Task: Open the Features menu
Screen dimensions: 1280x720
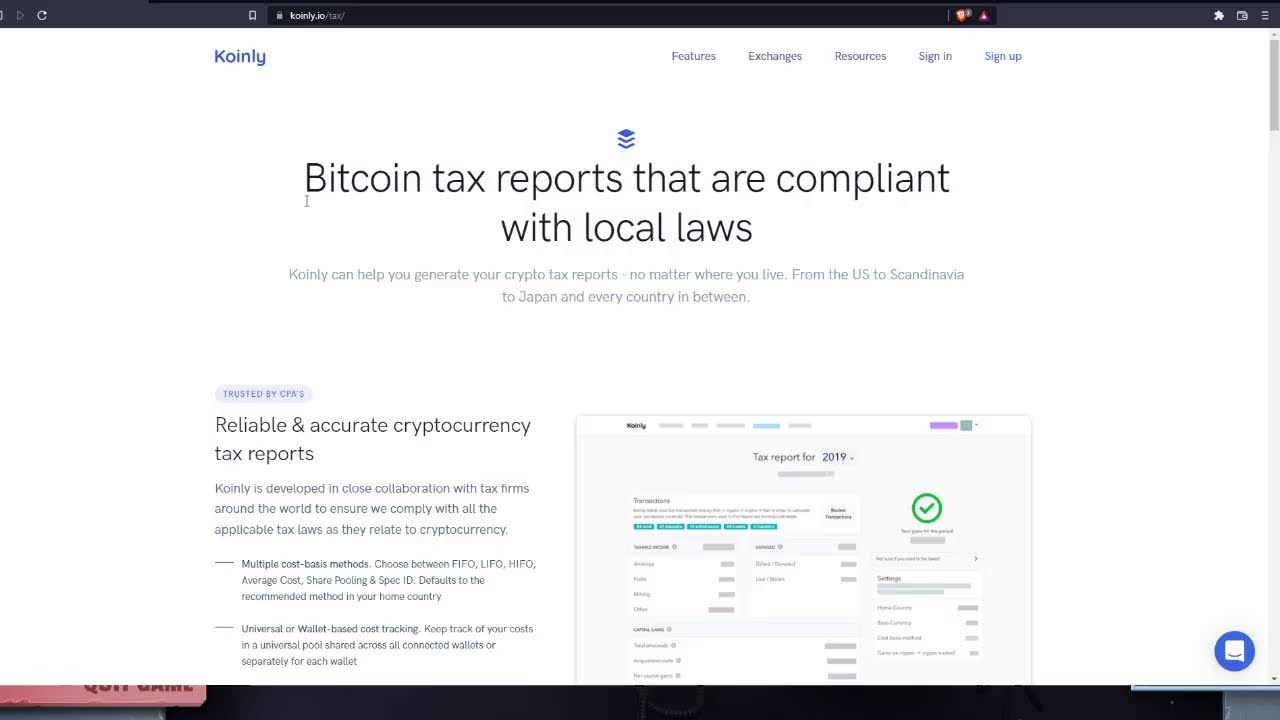Action: tap(693, 56)
